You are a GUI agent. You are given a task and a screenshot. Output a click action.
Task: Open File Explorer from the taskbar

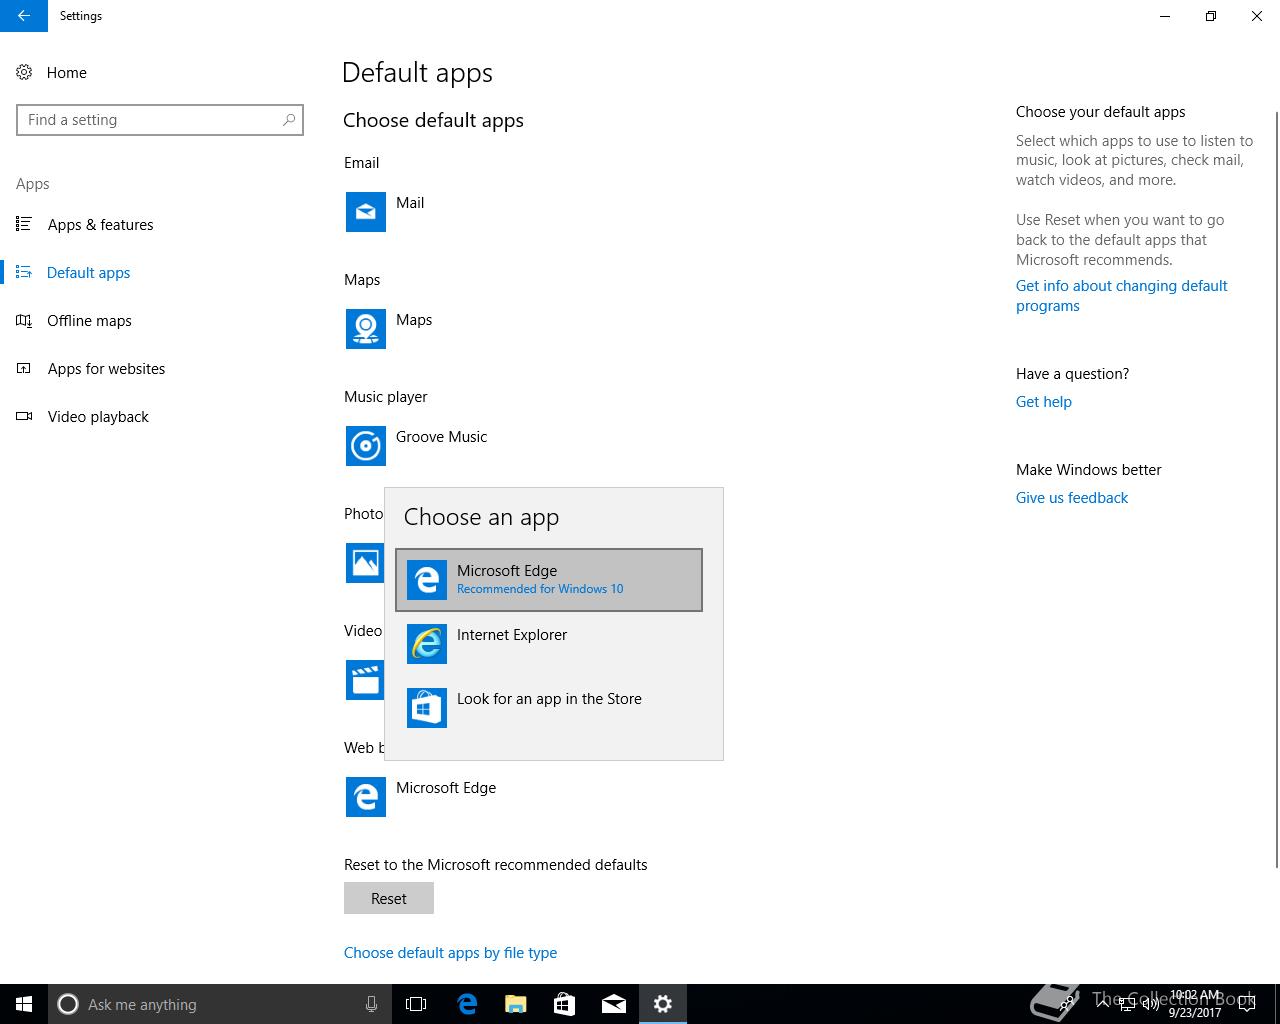coord(515,1004)
